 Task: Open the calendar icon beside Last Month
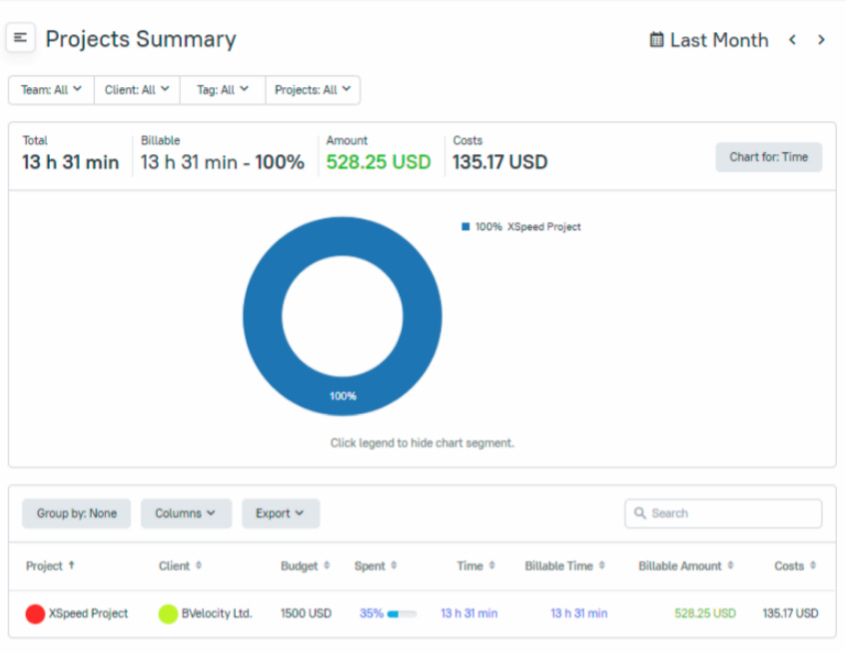pyautogui.click(x=656, y=40)
